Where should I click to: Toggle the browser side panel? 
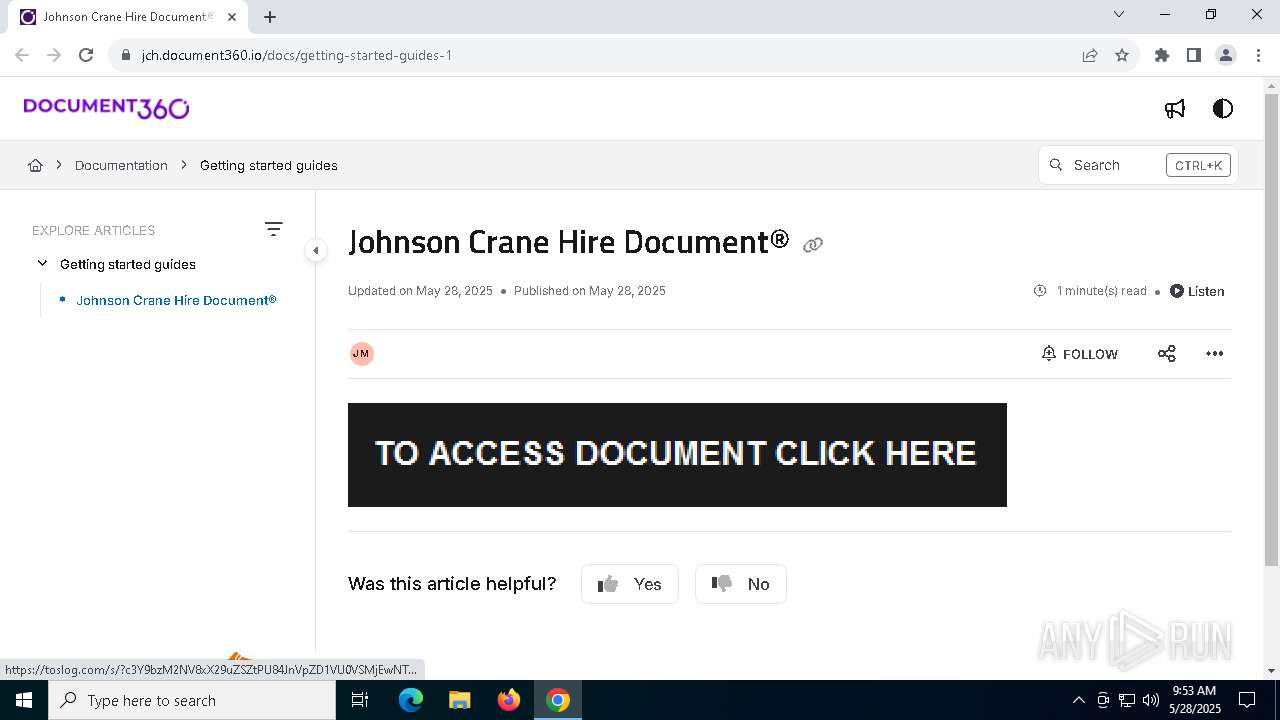1194,55
